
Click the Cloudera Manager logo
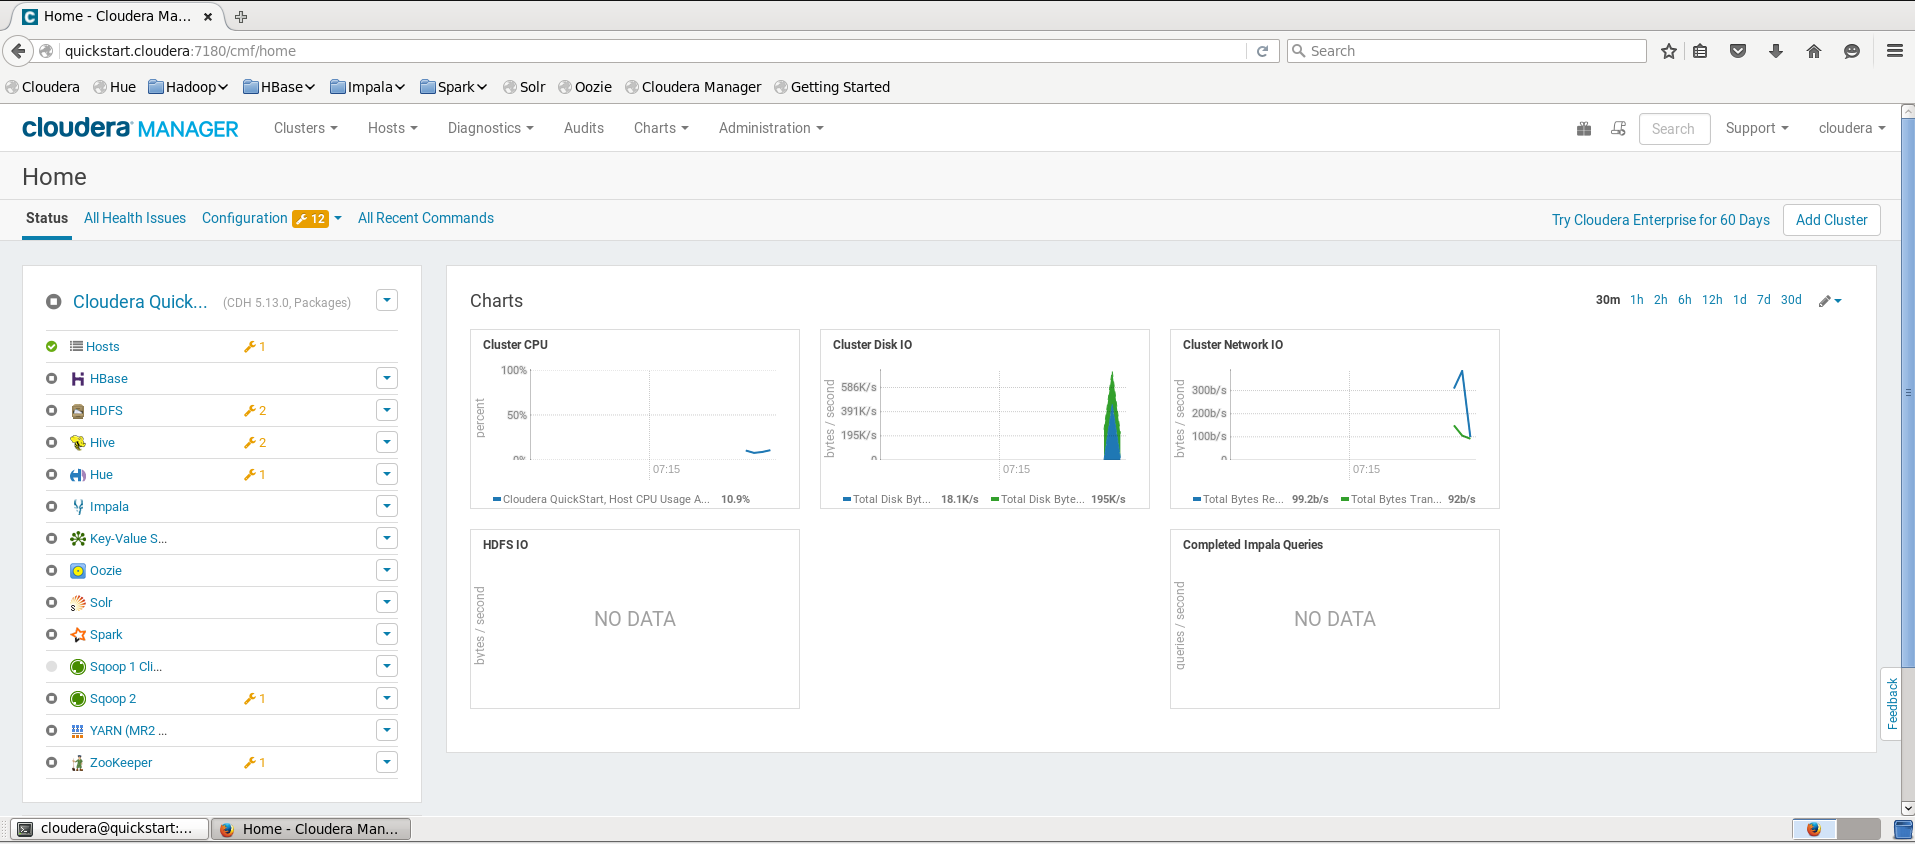coord(130,128)
